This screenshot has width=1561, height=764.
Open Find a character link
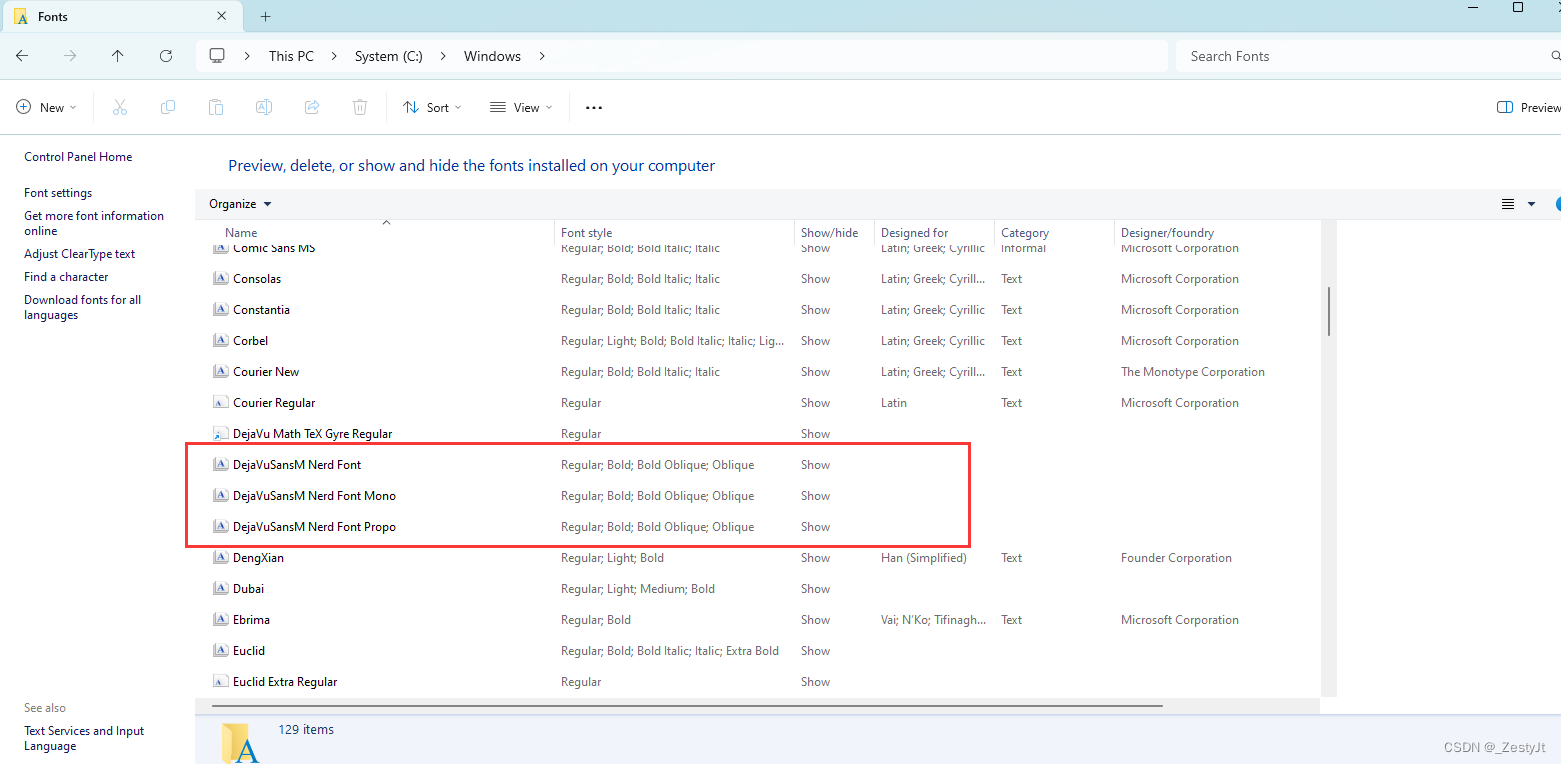[x=66, y=277]
